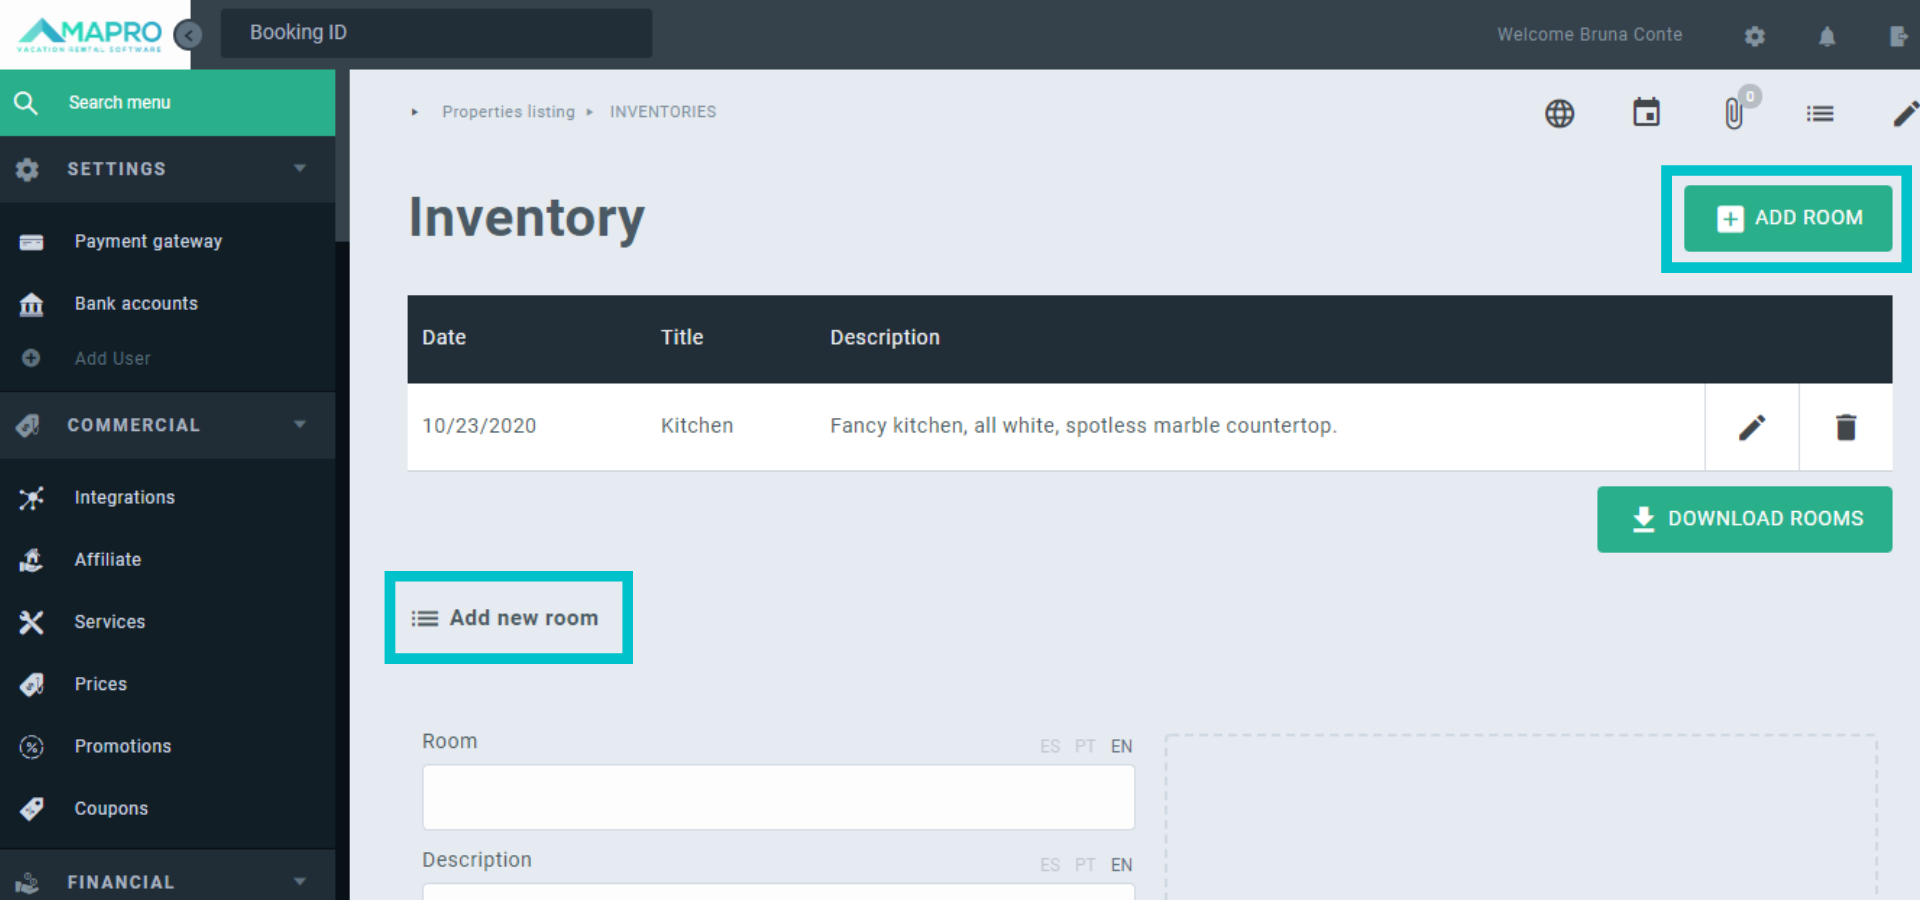
Task: Open the Properties listing breadcrumb
Action: coord(509,111)
